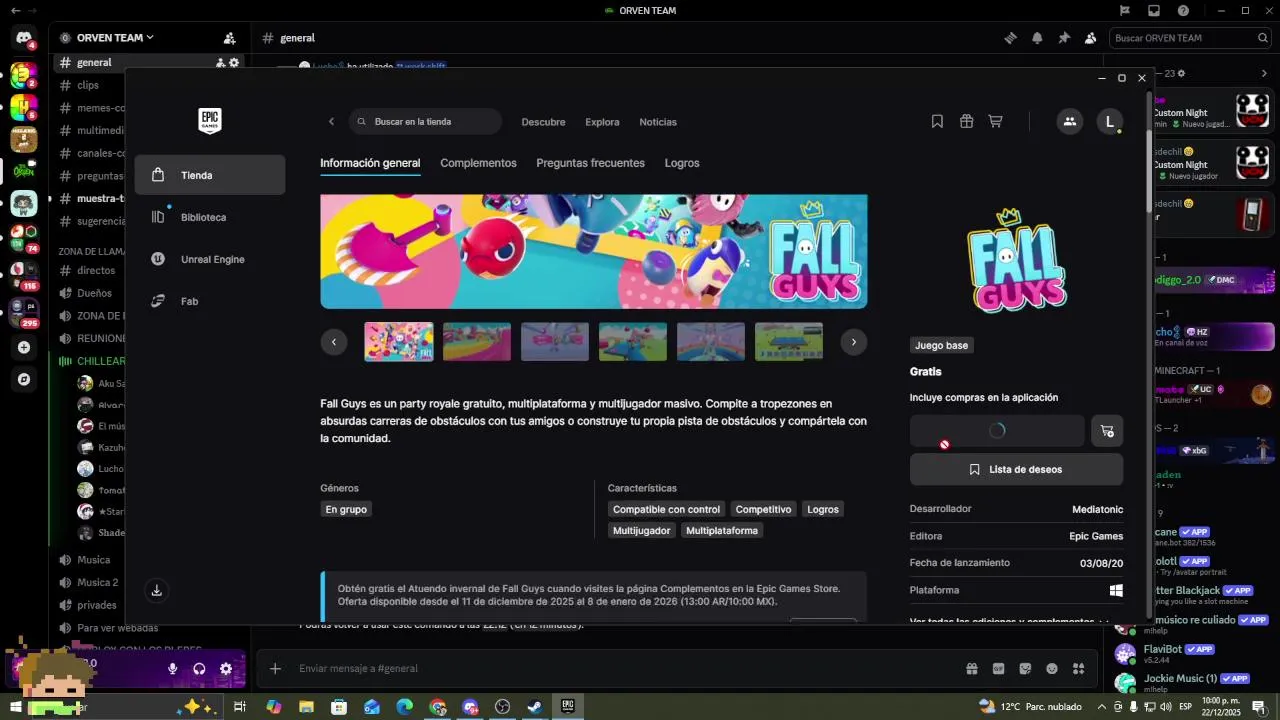Click the Epic Games logo
The image size is (1280, 720).
(x=210, y=121)
